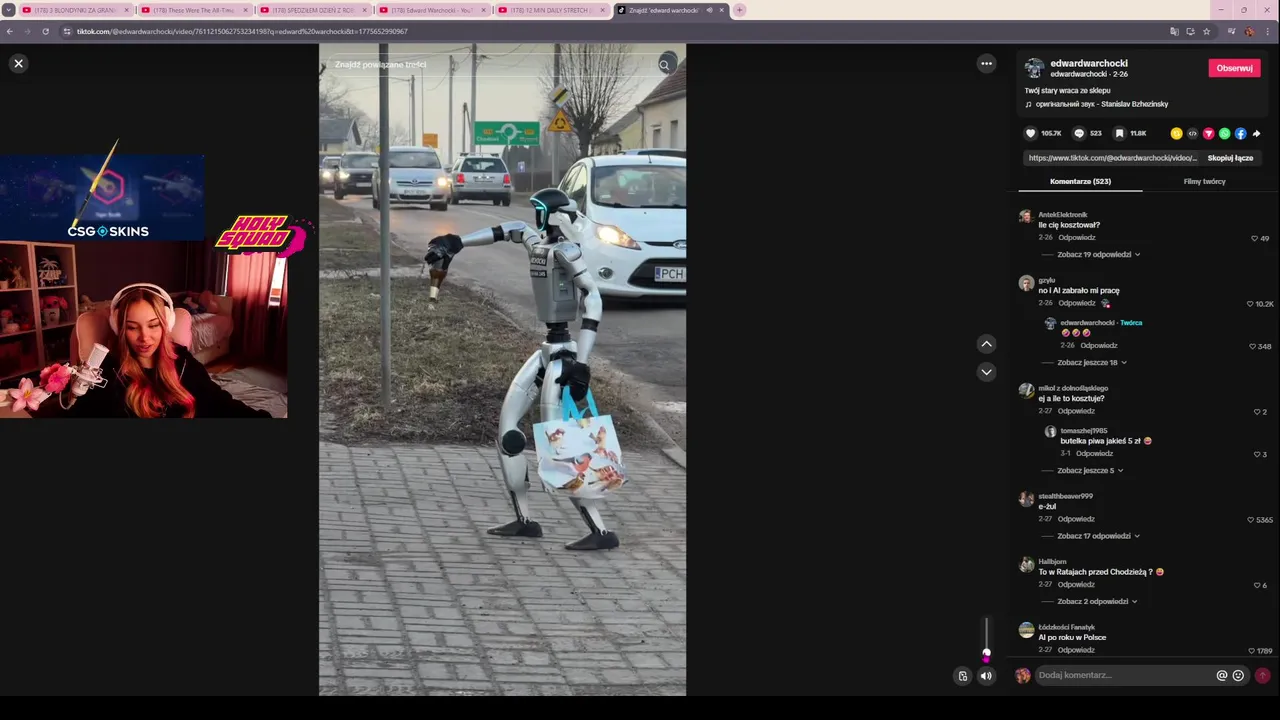Viewport: 1280px width, 720px height.
Task: Reply to Hallbjorn's comment via Odpowiedz
Action: click(x=1077, y=584)
